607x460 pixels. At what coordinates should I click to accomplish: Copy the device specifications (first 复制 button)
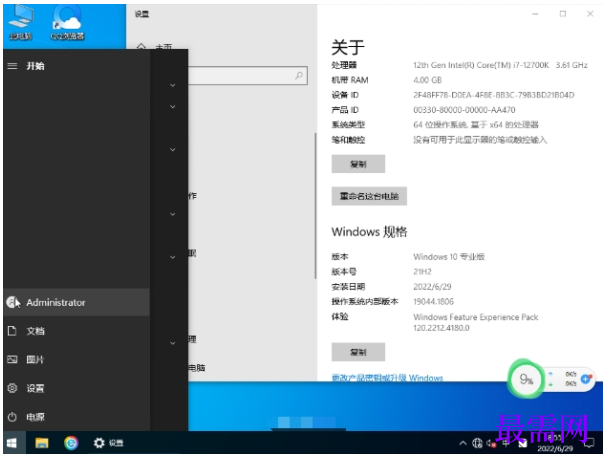pos(358,164)
